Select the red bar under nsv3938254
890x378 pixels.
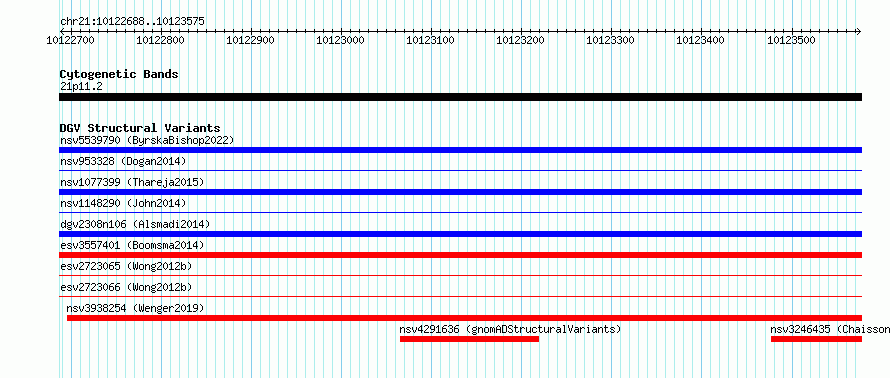(464, 318)
